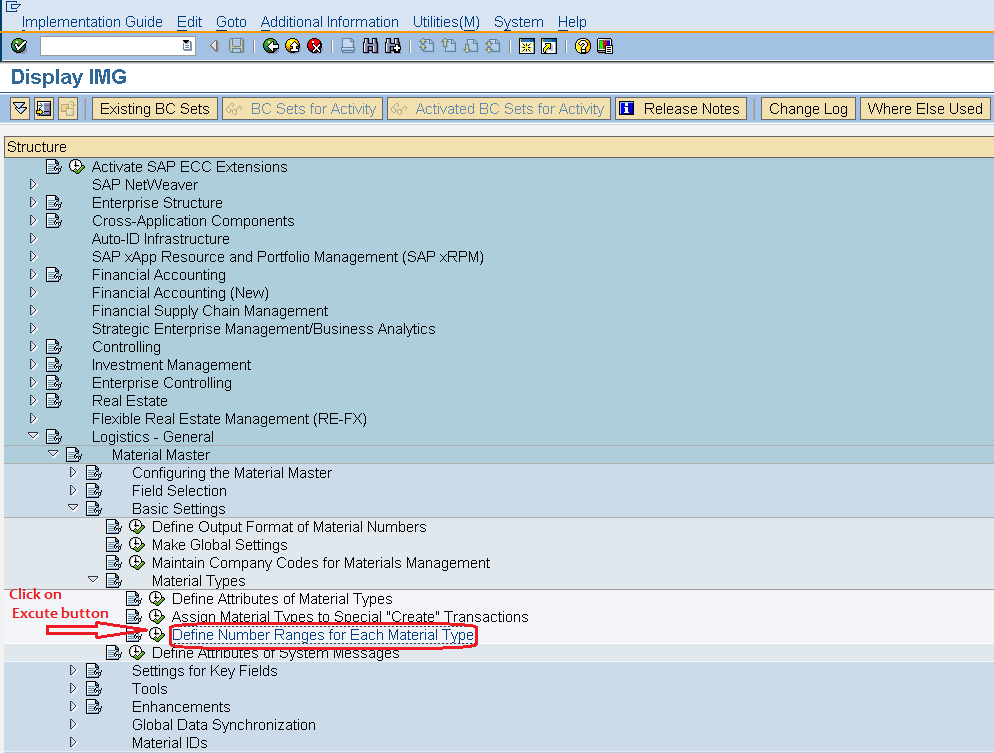This screenshot has width=994, height=753.
Task: Click the green Enter checkmark icon
Action: (x=17, y=45)
